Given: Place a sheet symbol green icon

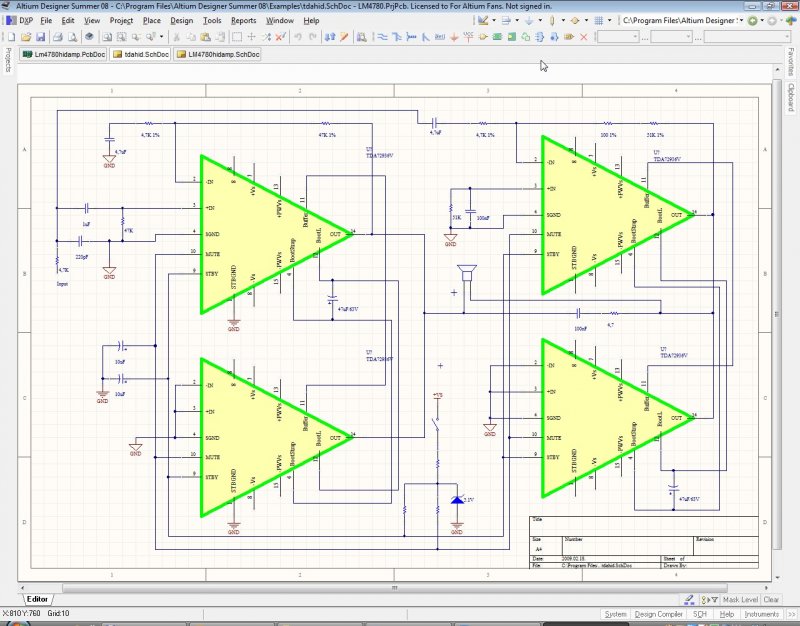Looking at the screenshot, I should pos(497,37).
